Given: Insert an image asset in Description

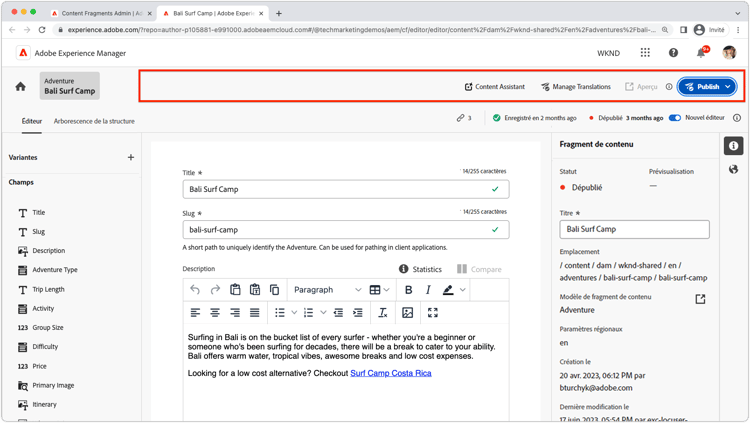Looking at the screenshot, I should click(x=408, y=312).
